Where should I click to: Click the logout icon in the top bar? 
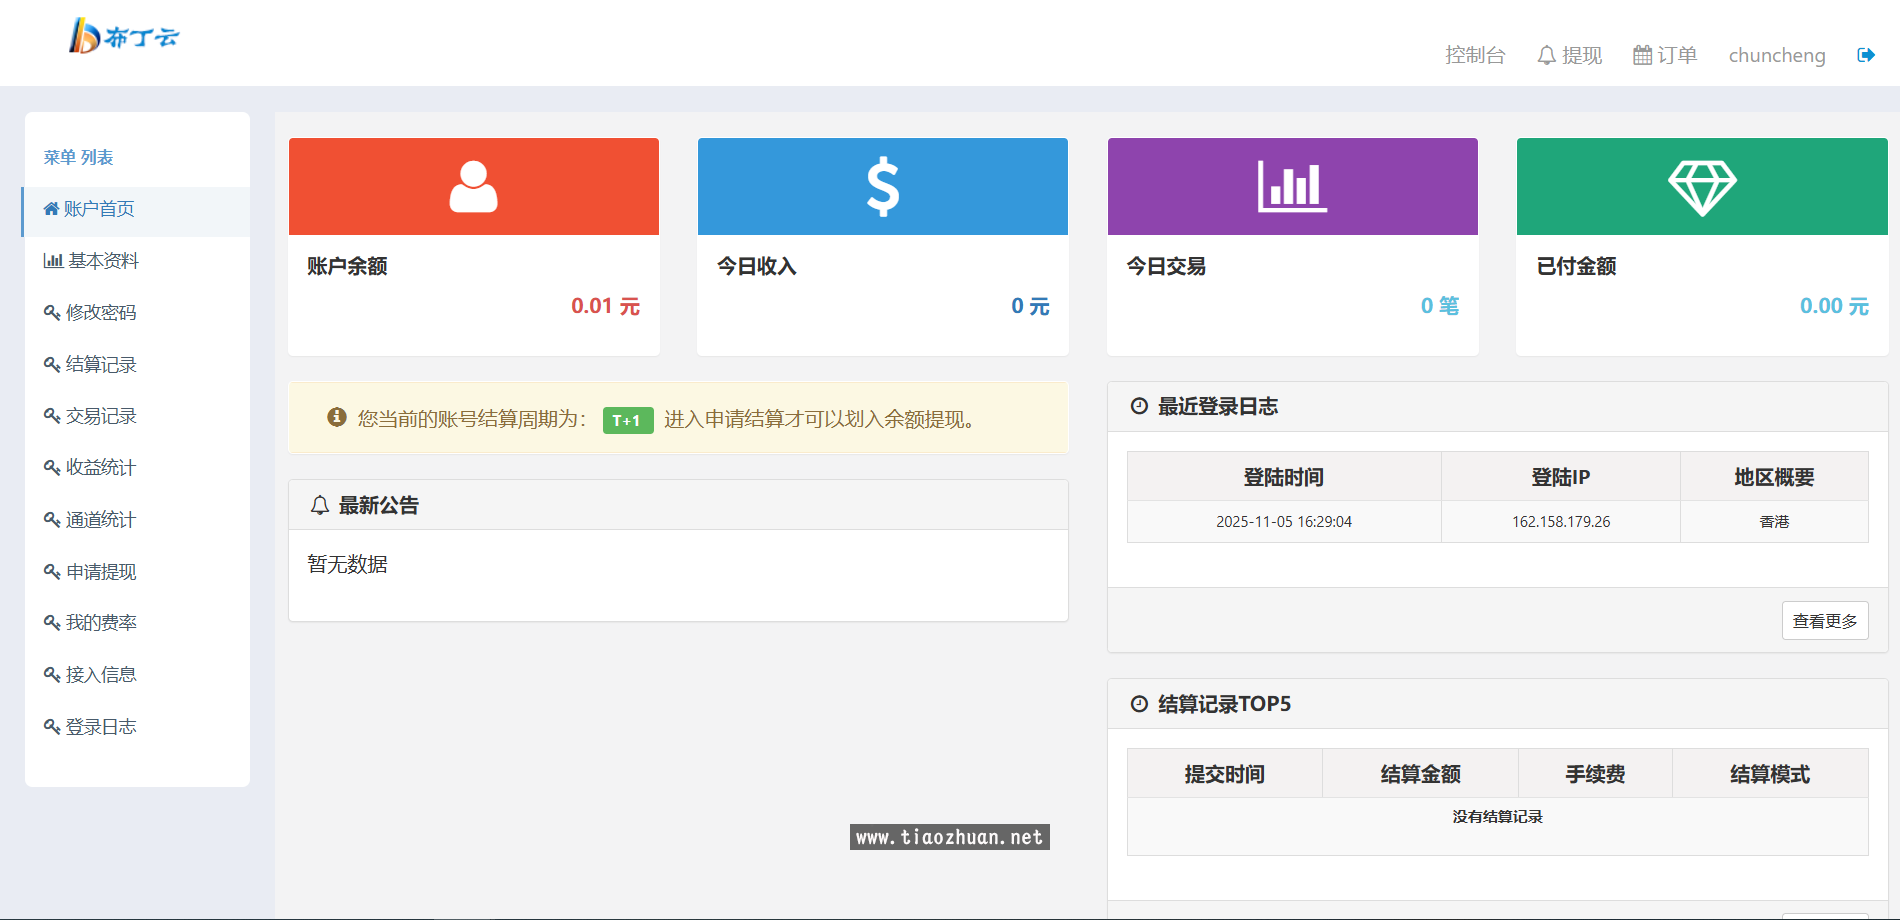point(1866,55)
